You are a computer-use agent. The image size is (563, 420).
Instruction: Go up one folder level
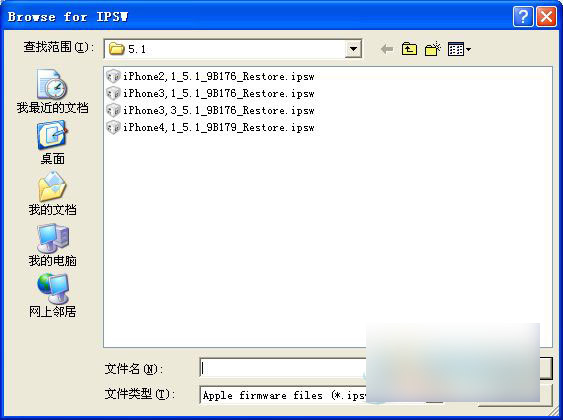coord(409,49)
